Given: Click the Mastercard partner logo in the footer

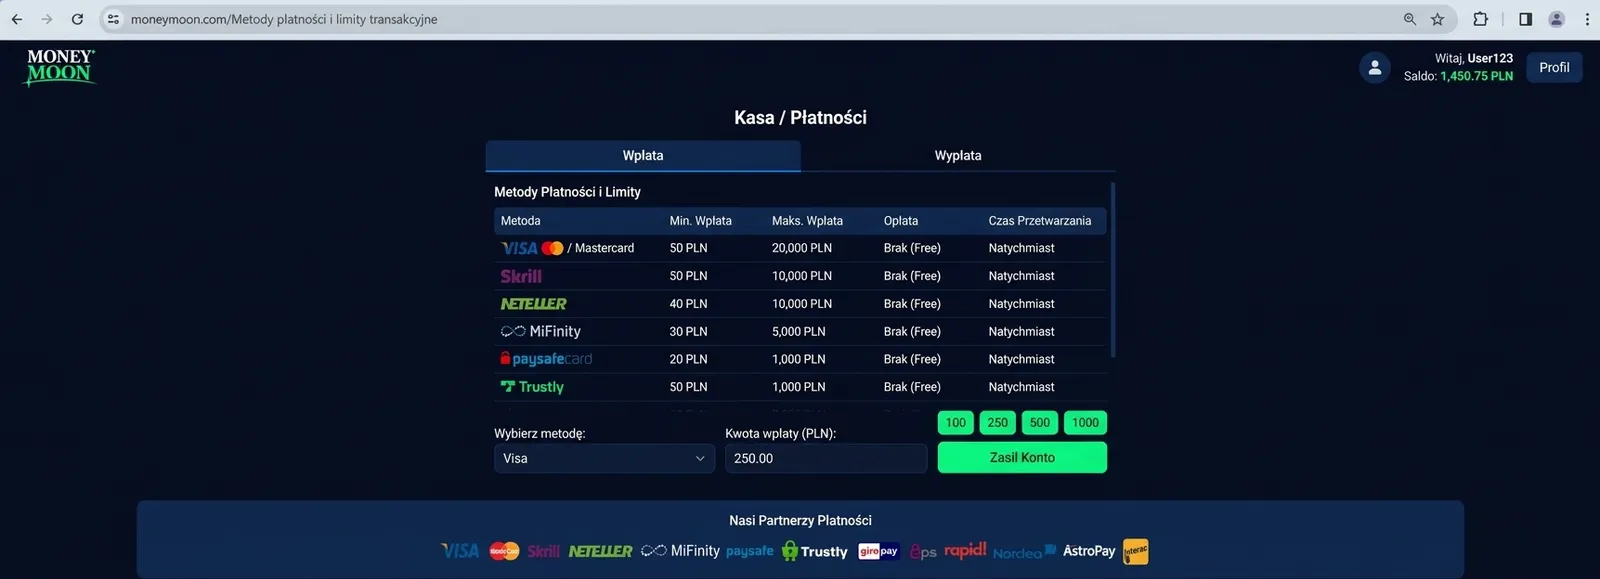Looking at the screenshot, I should point(504,551).
